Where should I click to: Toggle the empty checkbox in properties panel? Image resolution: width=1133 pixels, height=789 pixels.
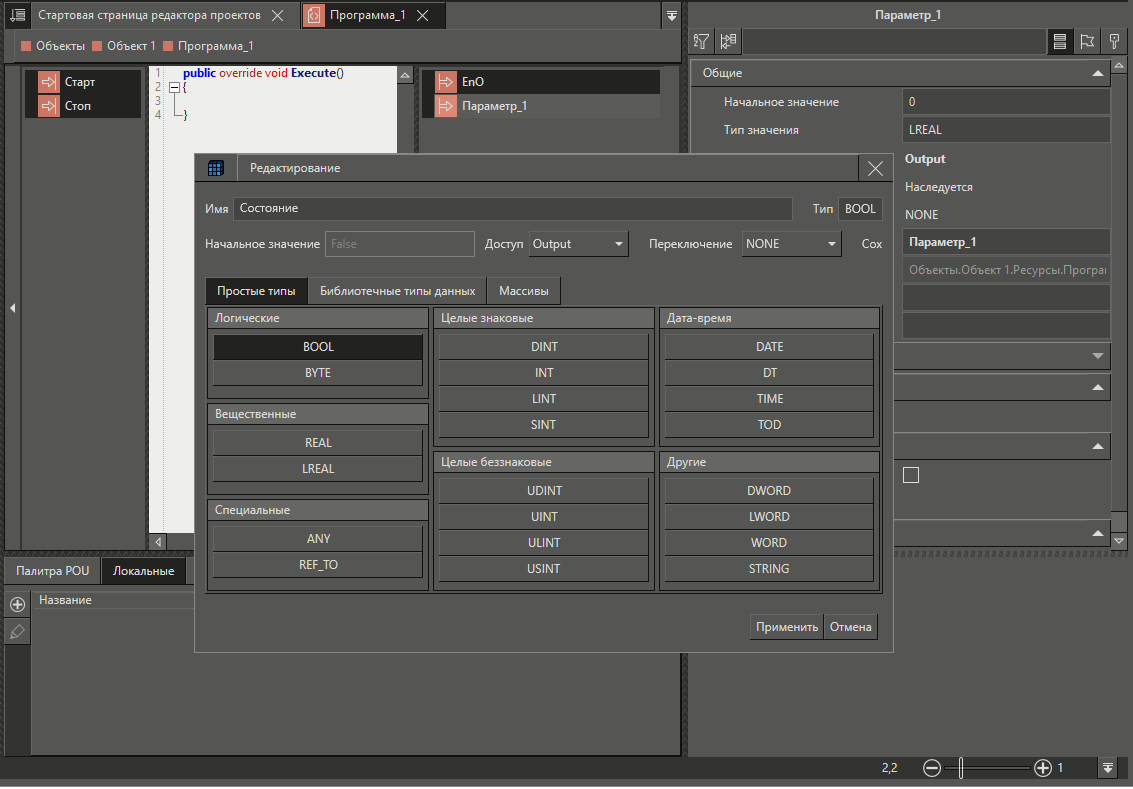(910, 475)
